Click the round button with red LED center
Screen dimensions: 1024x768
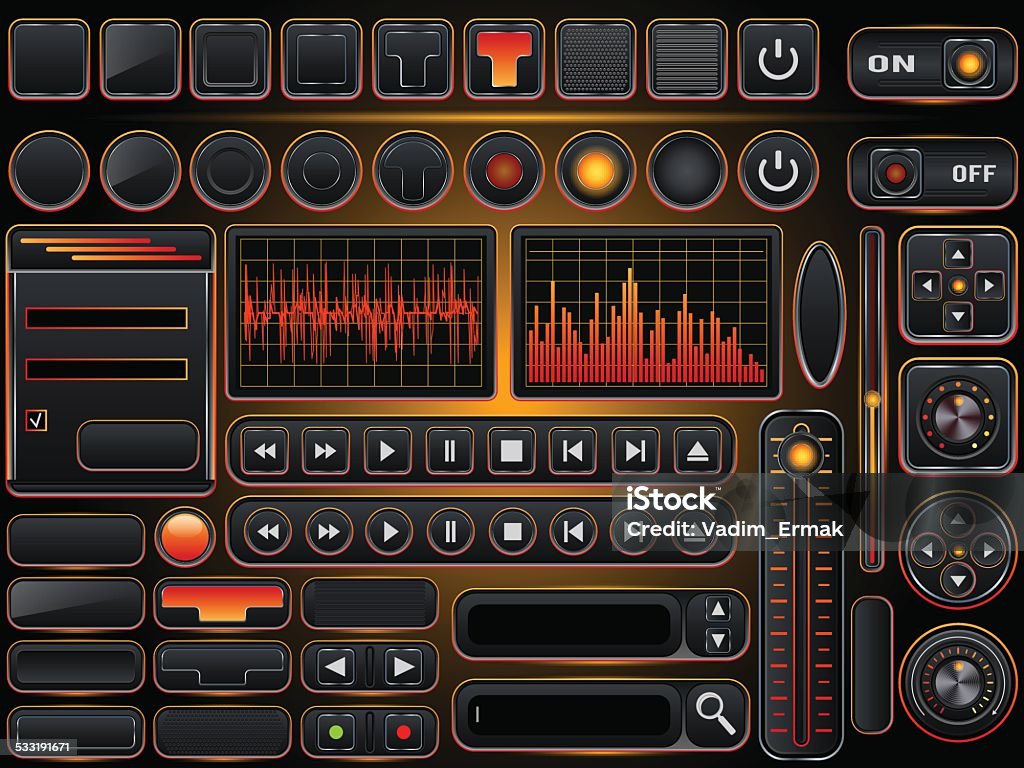pos(504,171)
